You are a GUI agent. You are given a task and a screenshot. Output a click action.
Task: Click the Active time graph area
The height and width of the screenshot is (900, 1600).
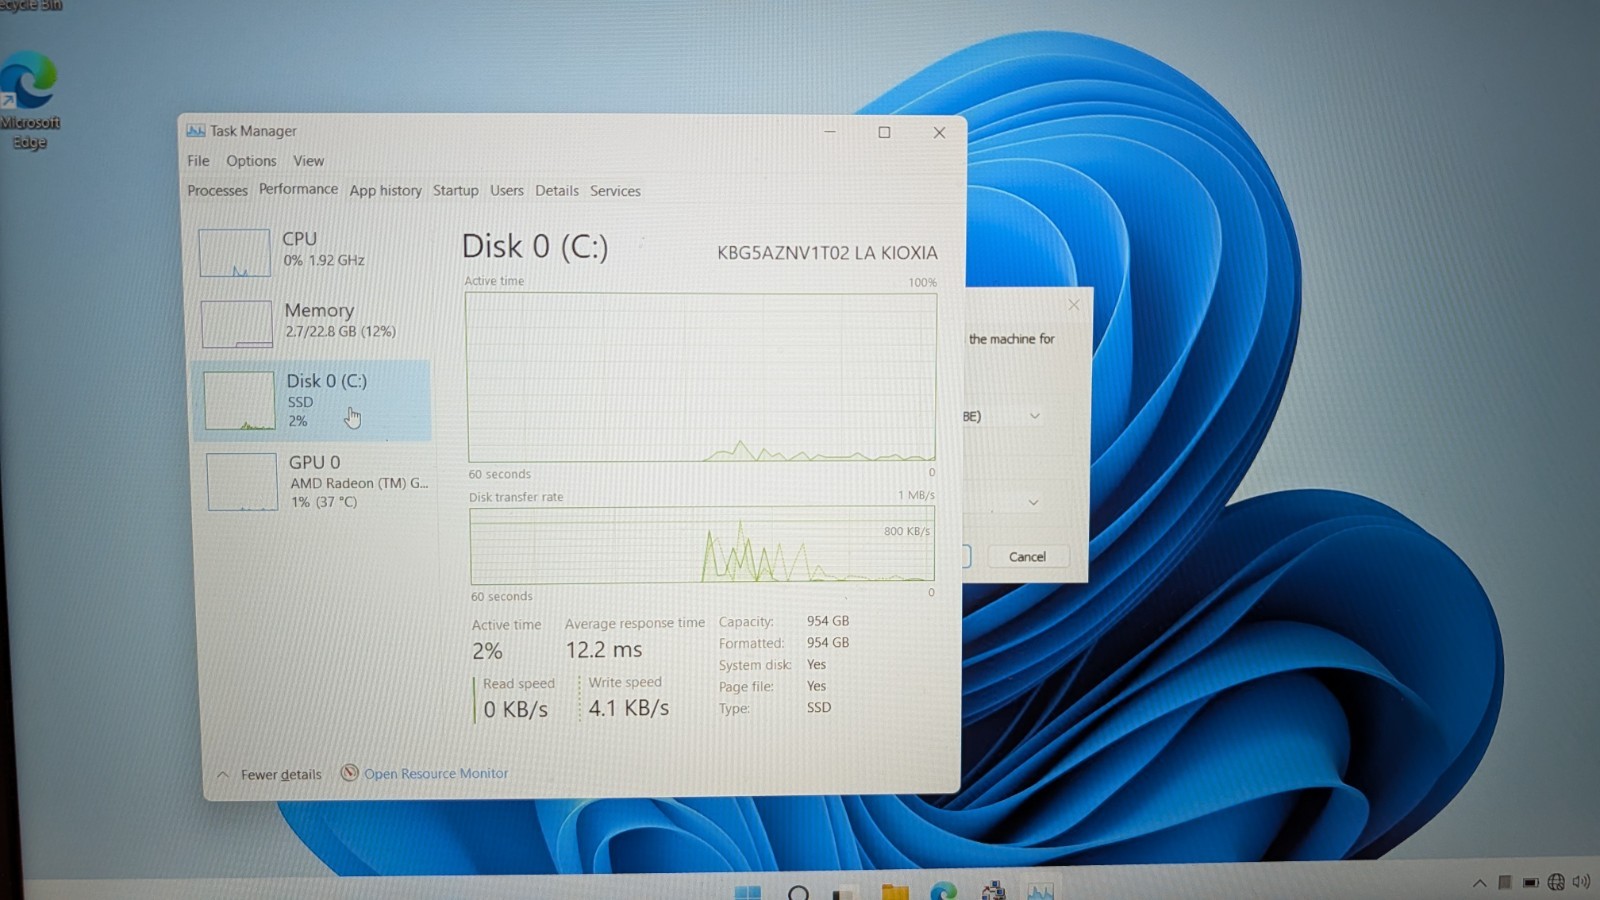point(701,377)
